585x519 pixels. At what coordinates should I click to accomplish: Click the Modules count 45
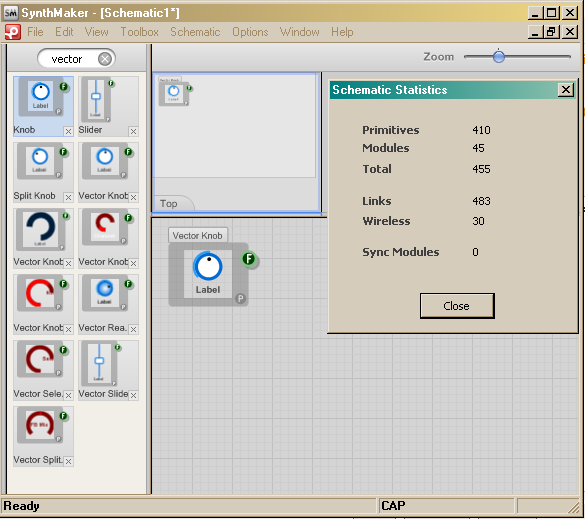coord(478,148)
